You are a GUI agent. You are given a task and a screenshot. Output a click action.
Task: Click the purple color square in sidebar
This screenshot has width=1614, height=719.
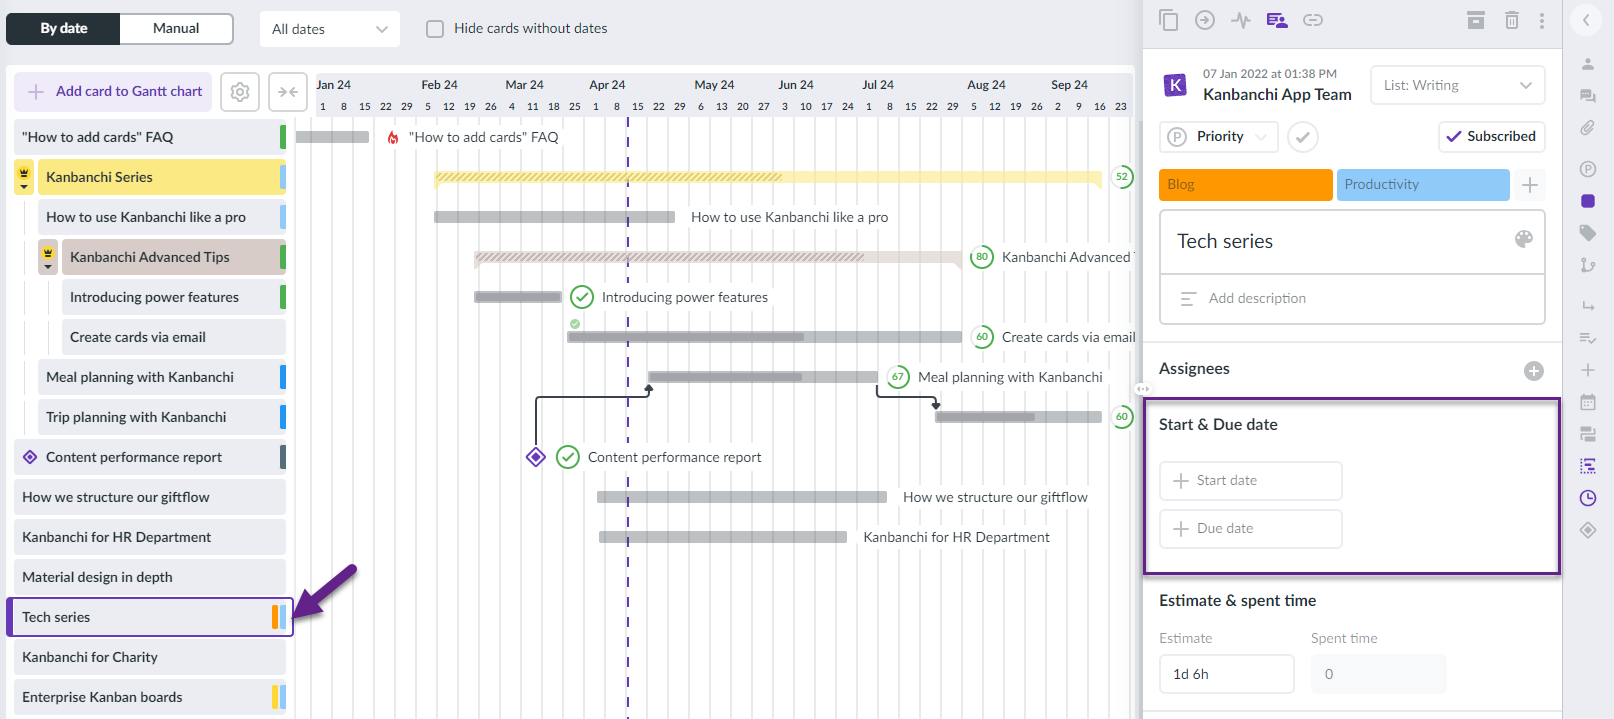point(1588,201)
